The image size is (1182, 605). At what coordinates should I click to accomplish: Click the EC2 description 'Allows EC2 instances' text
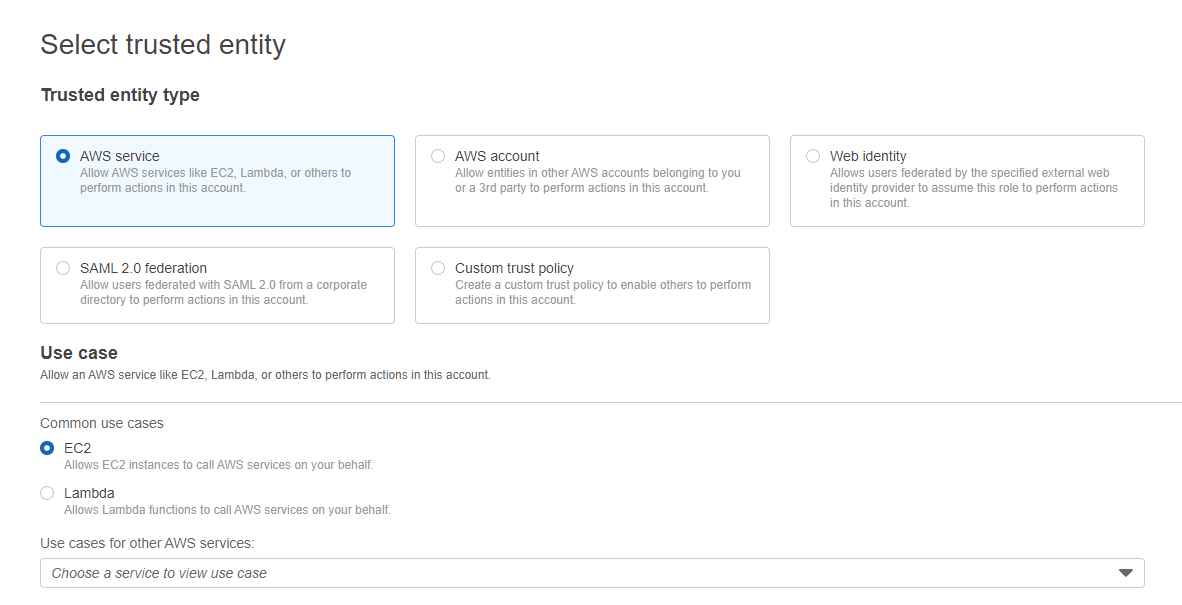click(x=218, y=465)
